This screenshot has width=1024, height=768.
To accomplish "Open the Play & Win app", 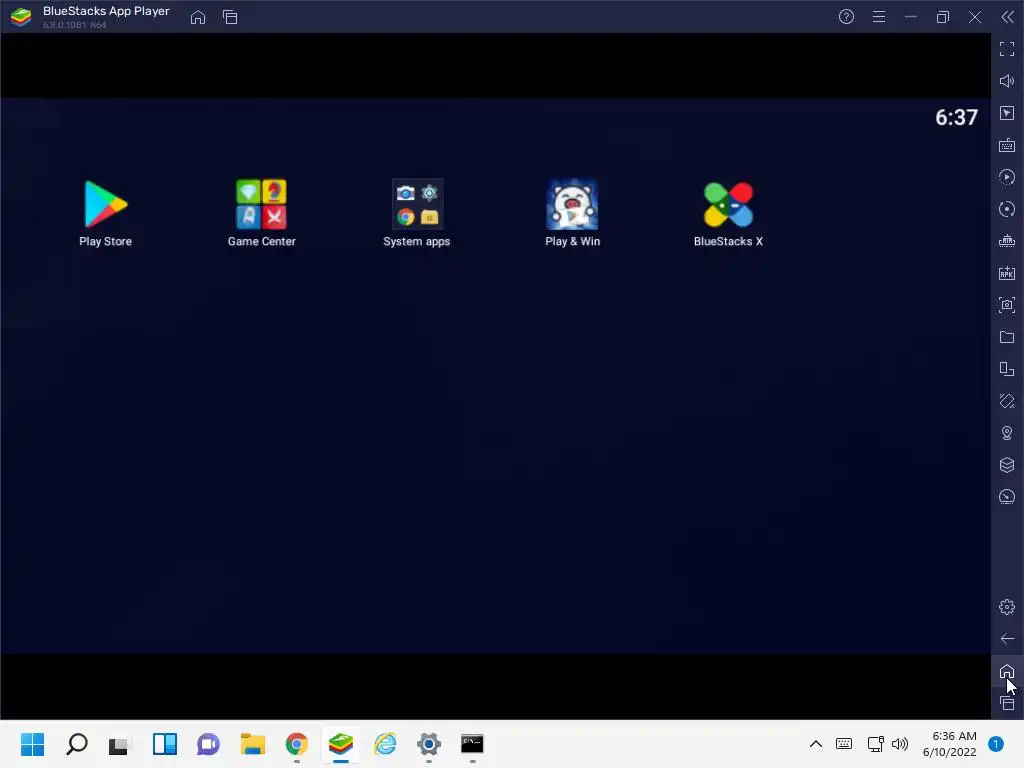I will tap(572, 213).
